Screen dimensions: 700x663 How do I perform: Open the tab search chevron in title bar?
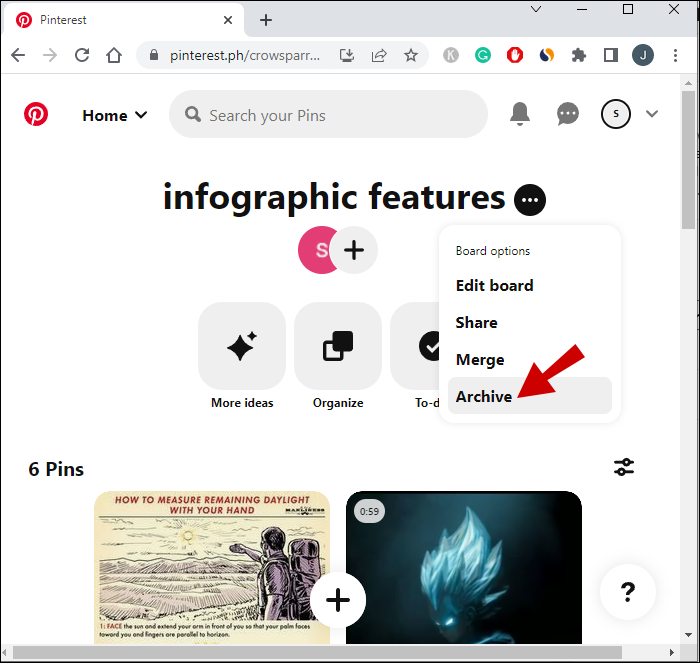point(536,9)
